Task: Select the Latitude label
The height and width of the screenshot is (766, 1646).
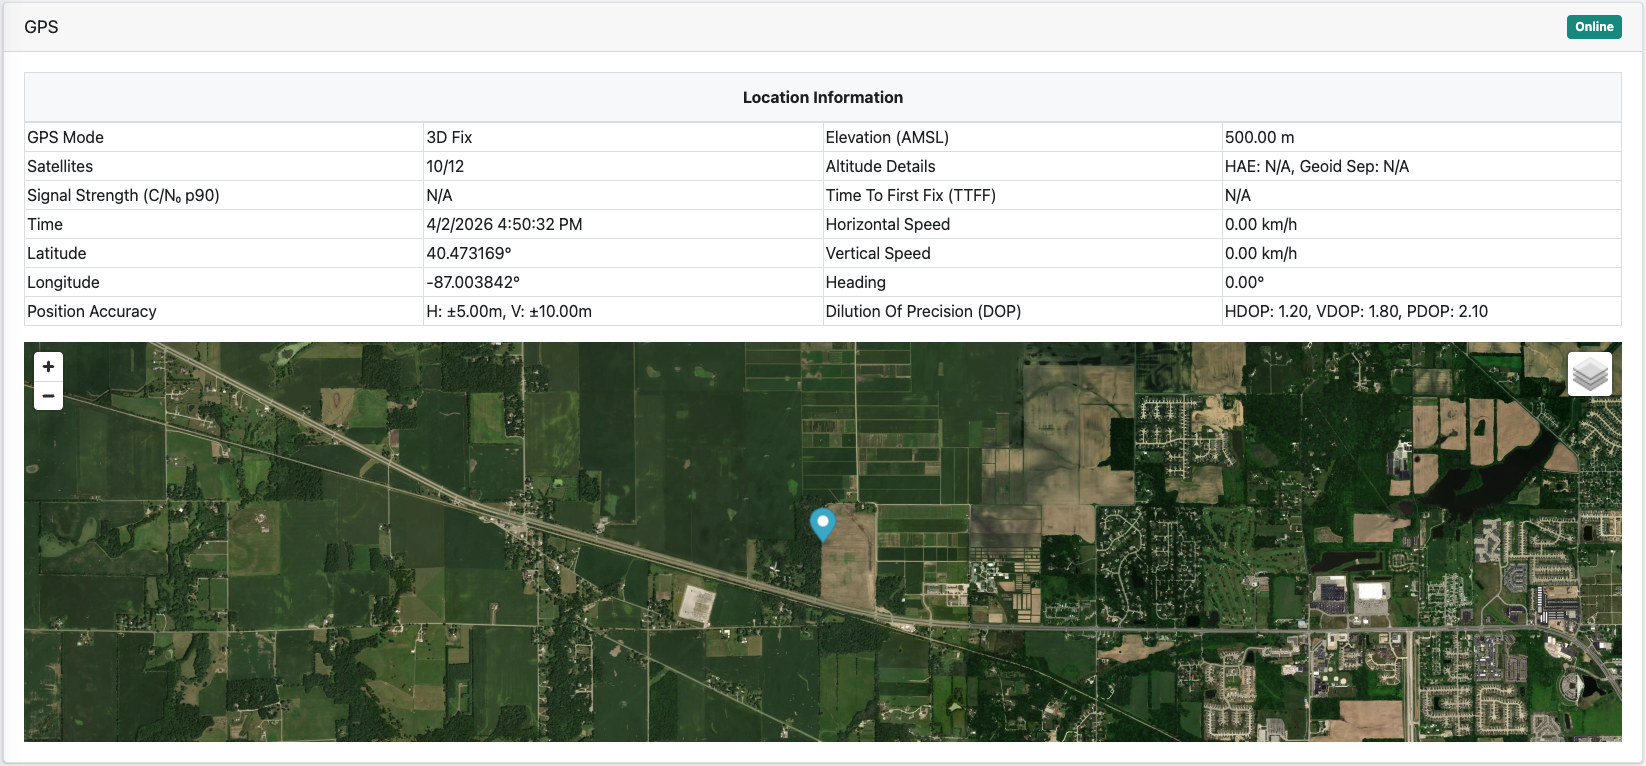Action: 57,253
